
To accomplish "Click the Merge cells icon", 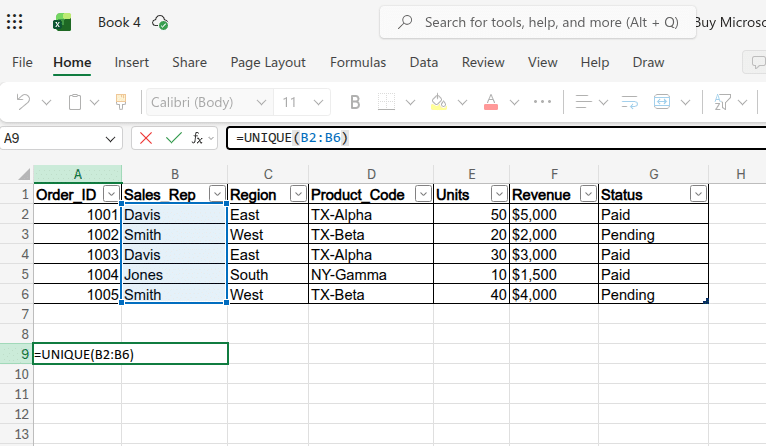I will [662, 102].
